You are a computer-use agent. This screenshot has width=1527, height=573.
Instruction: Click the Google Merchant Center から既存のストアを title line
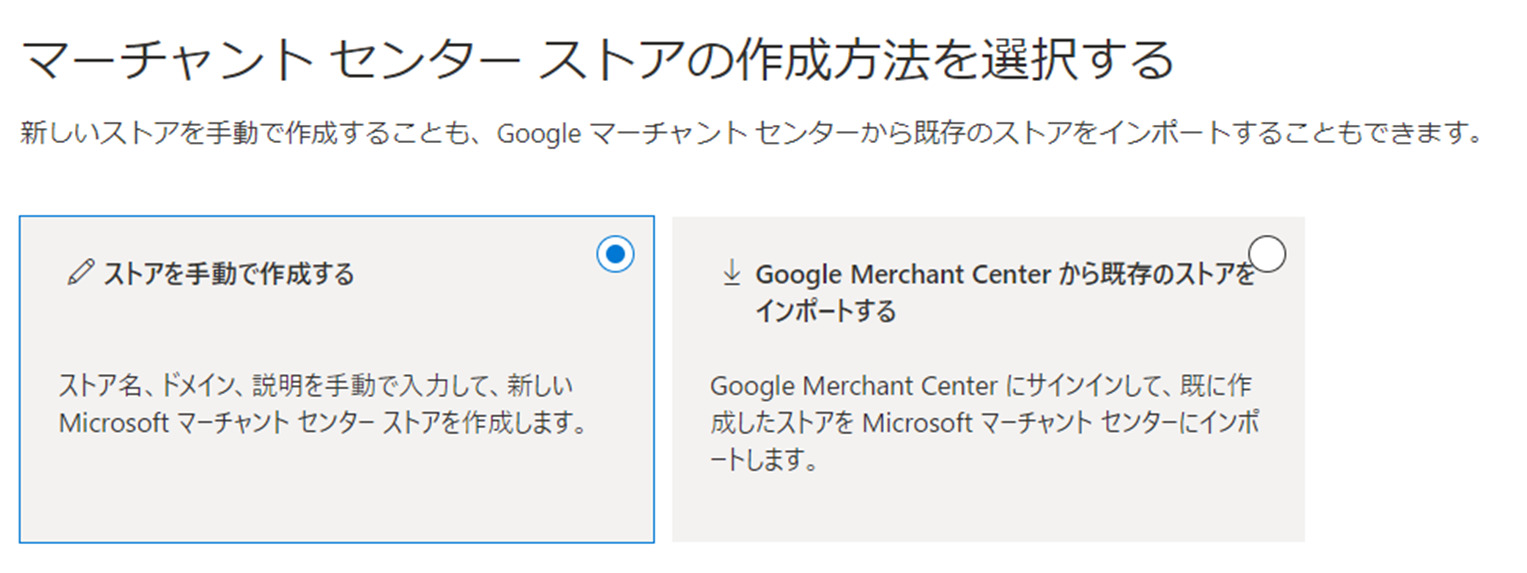coord(1004,274)
